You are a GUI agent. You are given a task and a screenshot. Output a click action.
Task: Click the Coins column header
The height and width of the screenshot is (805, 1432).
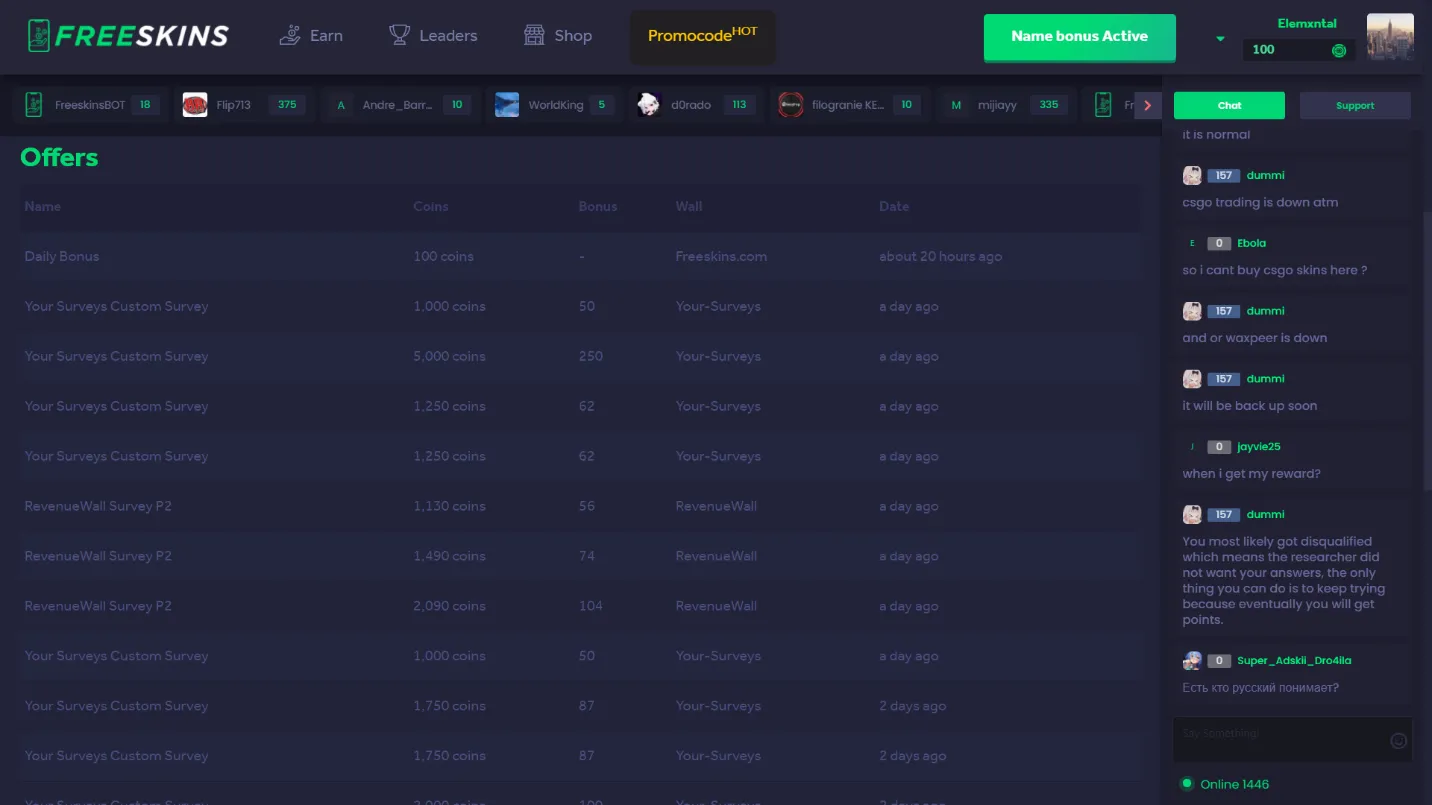click(x=431, y=206)
